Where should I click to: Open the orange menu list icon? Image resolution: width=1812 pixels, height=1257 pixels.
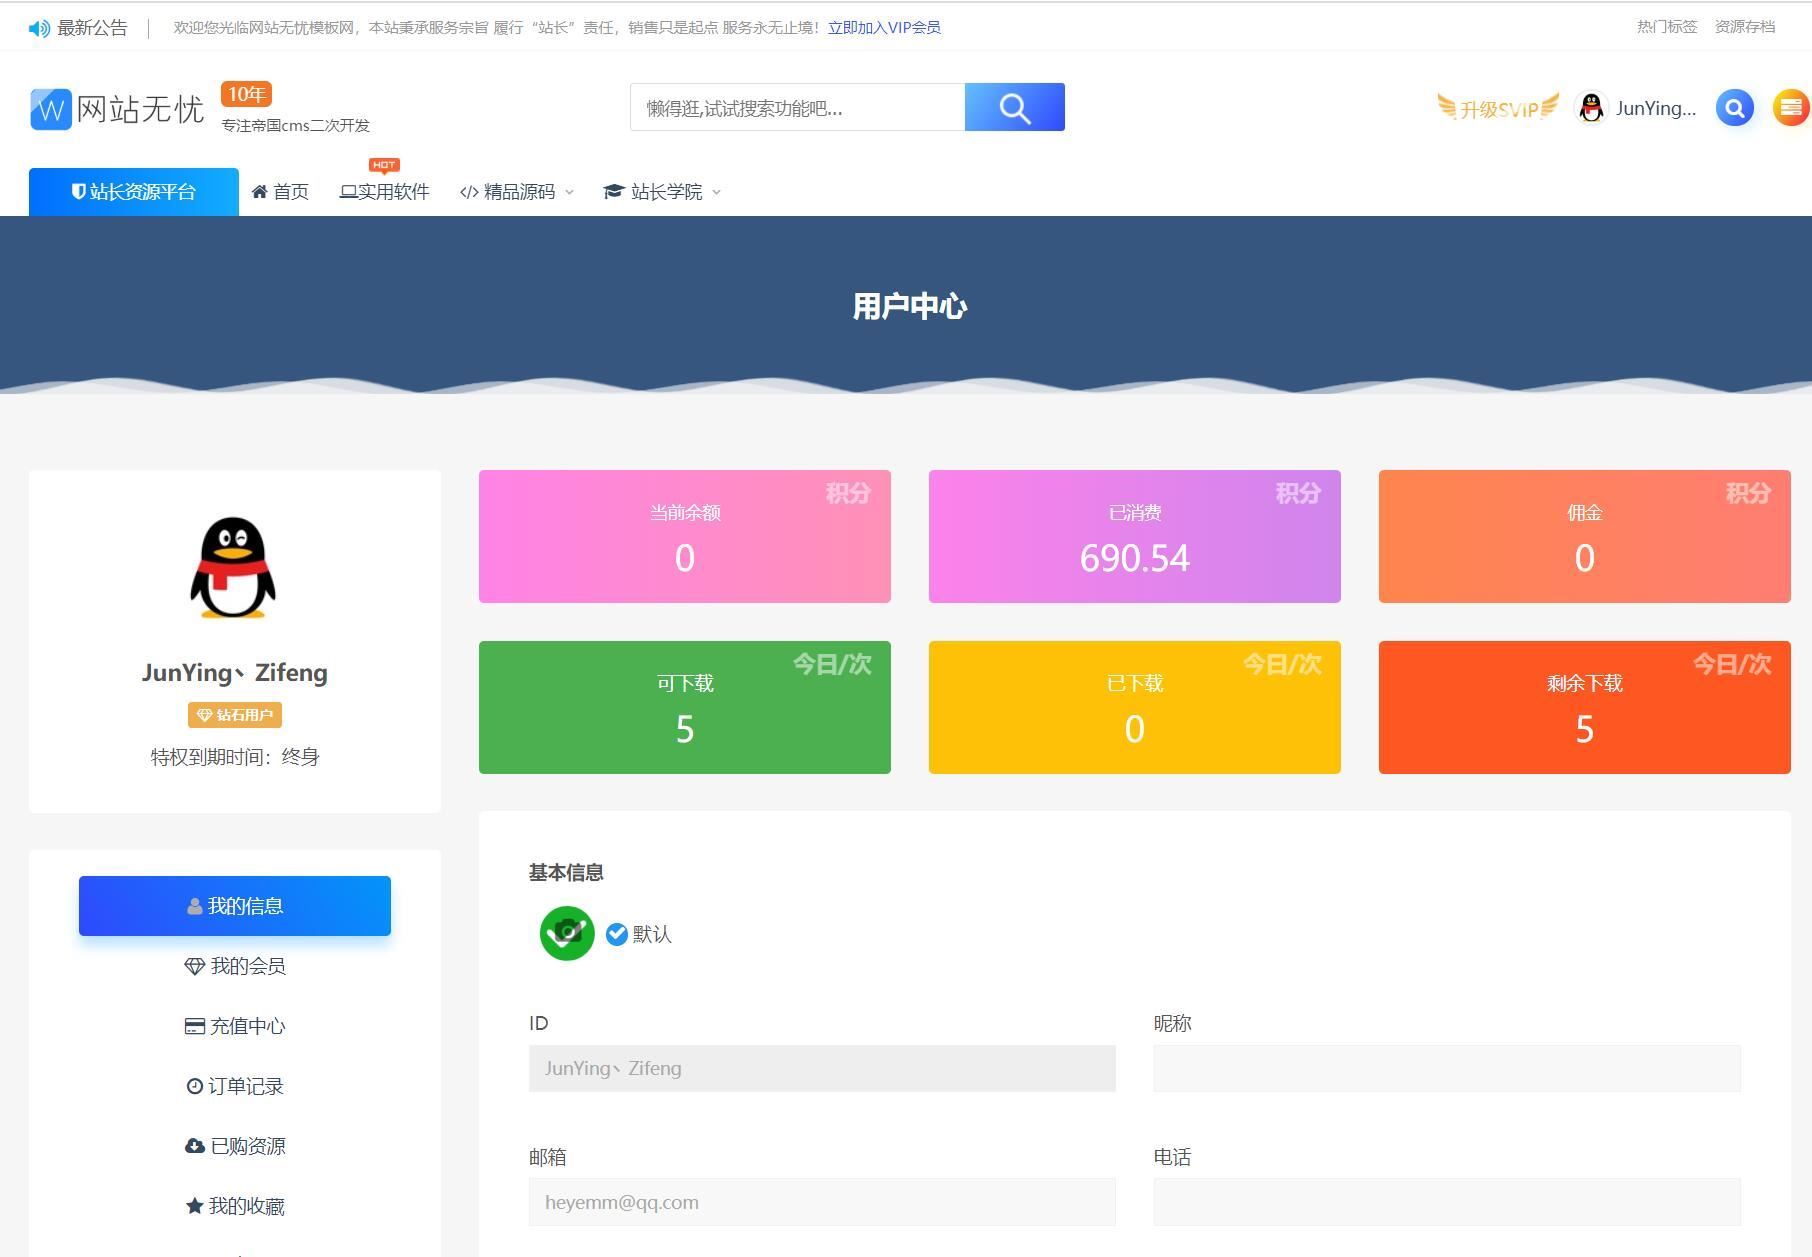click(x=1791, y=108)
